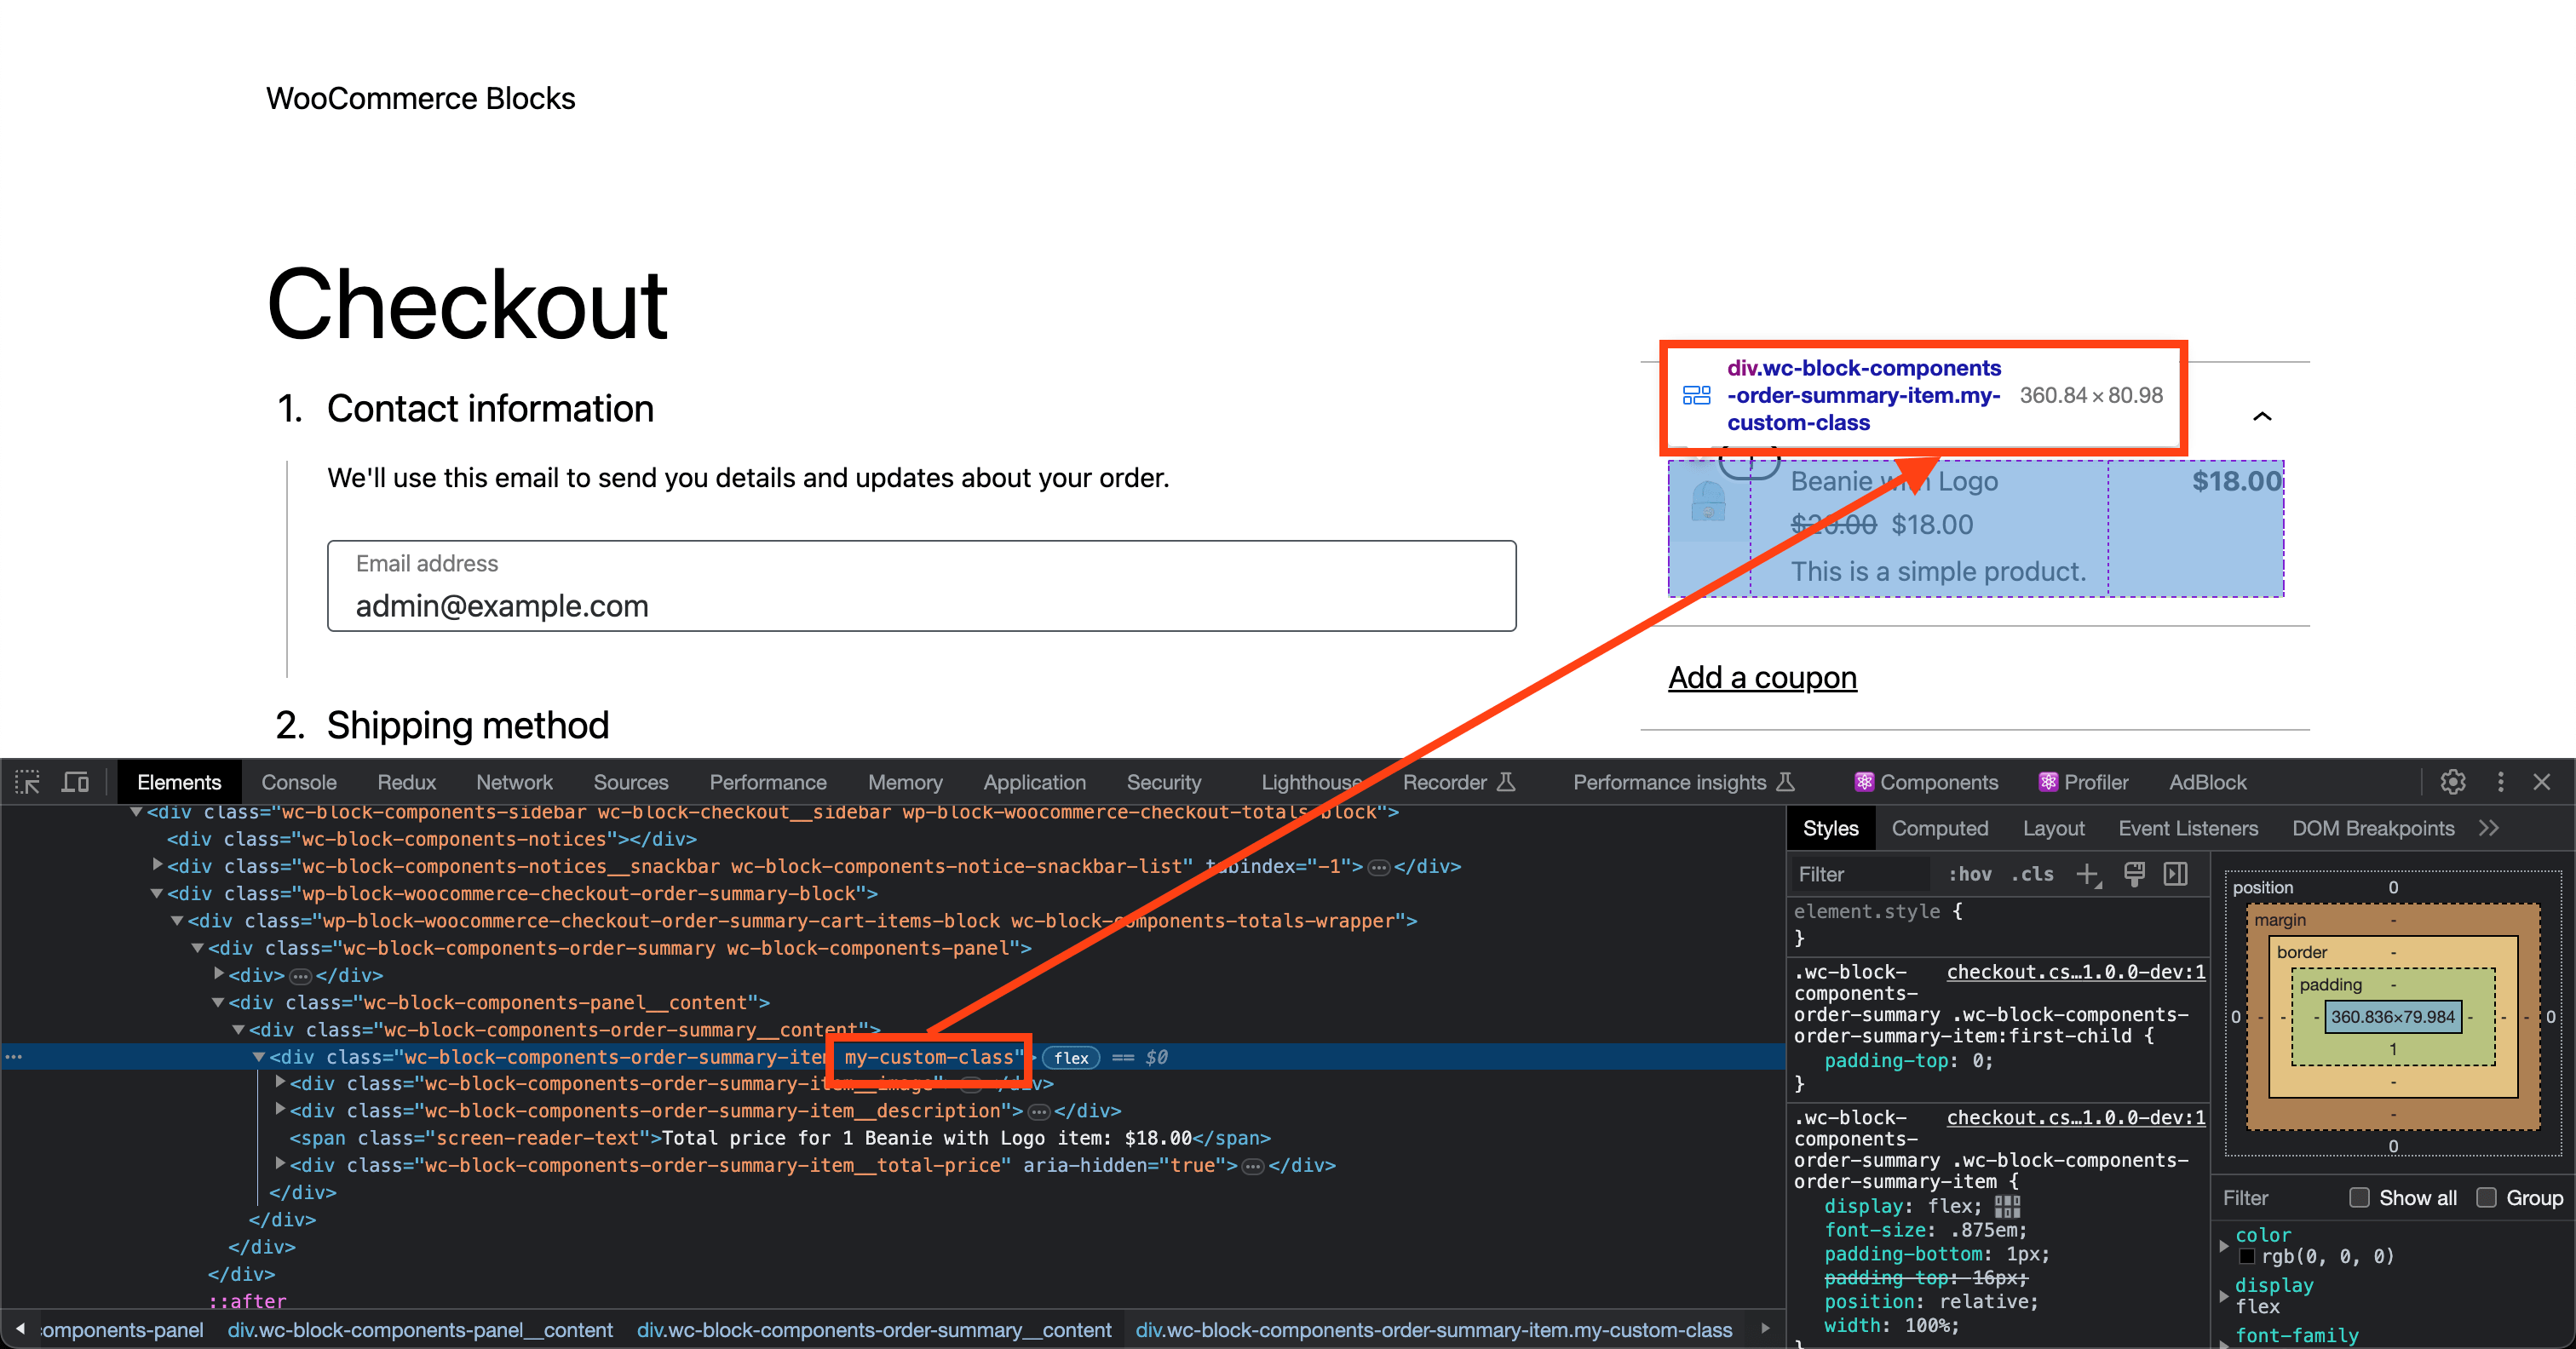The image size is (2576, 1349).
Task: Open the Computed styles tab
Action: pos(1939,828)
